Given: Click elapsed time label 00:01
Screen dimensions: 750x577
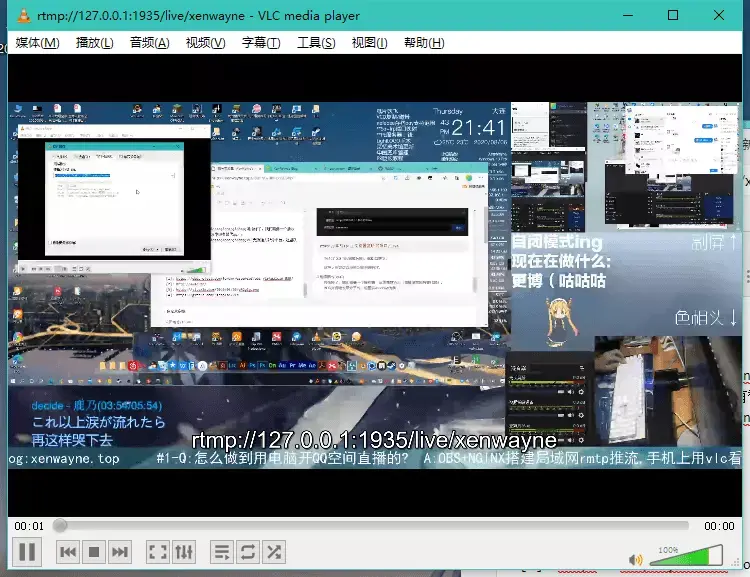Looking at the screenshot, I should tap(29, 526).
